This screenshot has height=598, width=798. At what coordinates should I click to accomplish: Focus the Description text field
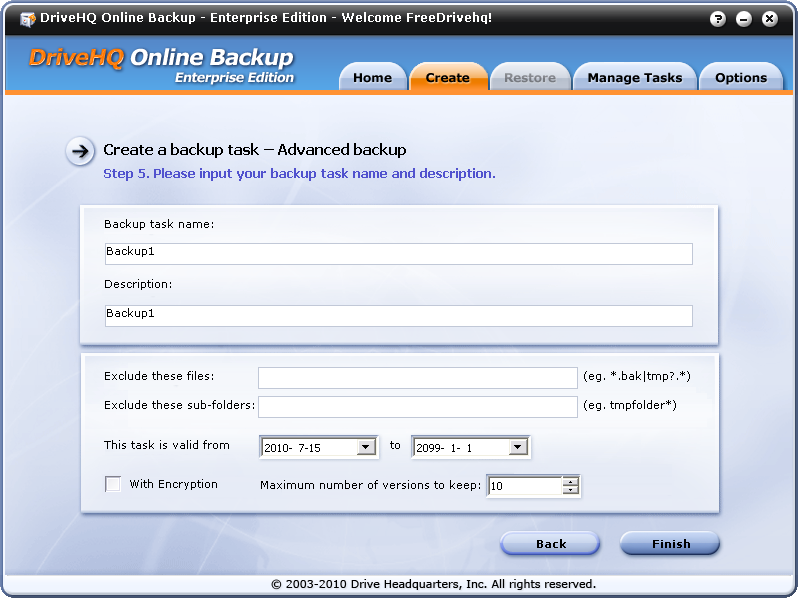pos(398,316)
